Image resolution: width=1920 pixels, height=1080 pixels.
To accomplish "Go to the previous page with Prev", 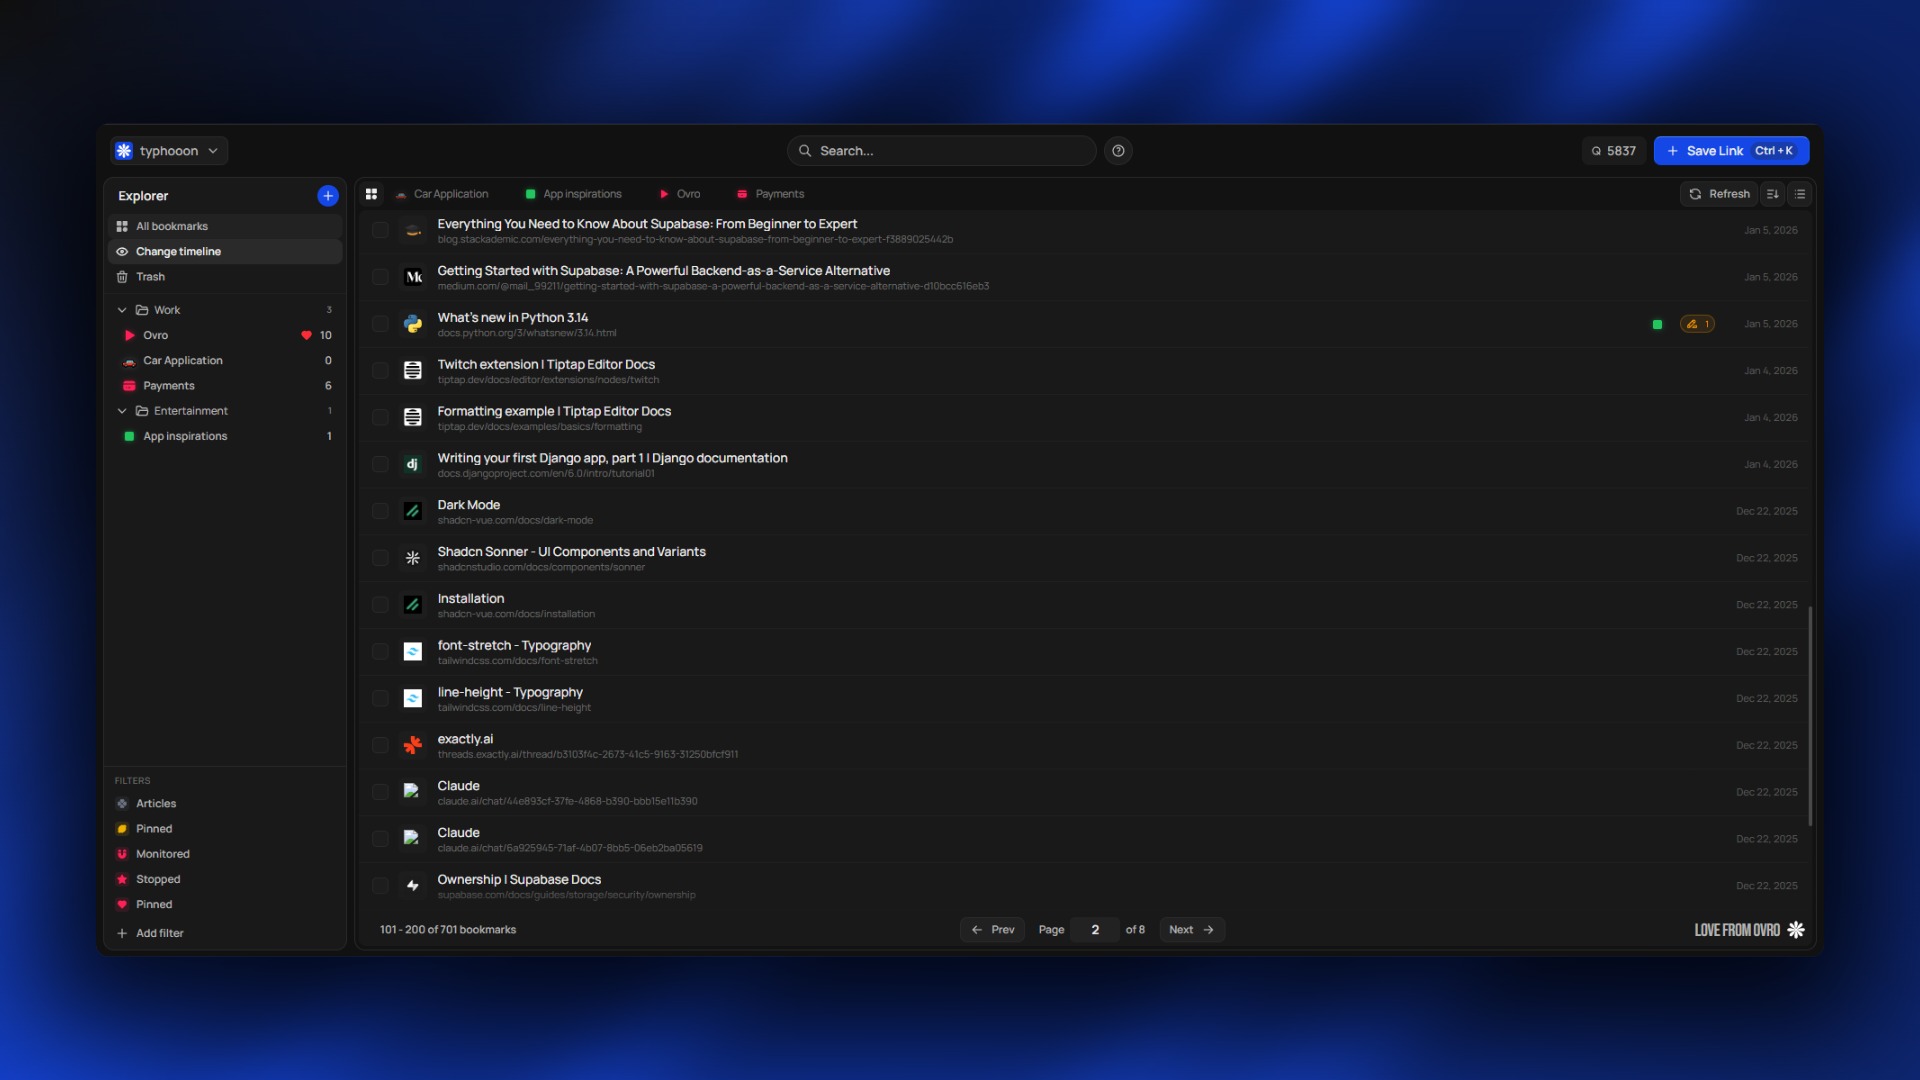I will [992, 930].
